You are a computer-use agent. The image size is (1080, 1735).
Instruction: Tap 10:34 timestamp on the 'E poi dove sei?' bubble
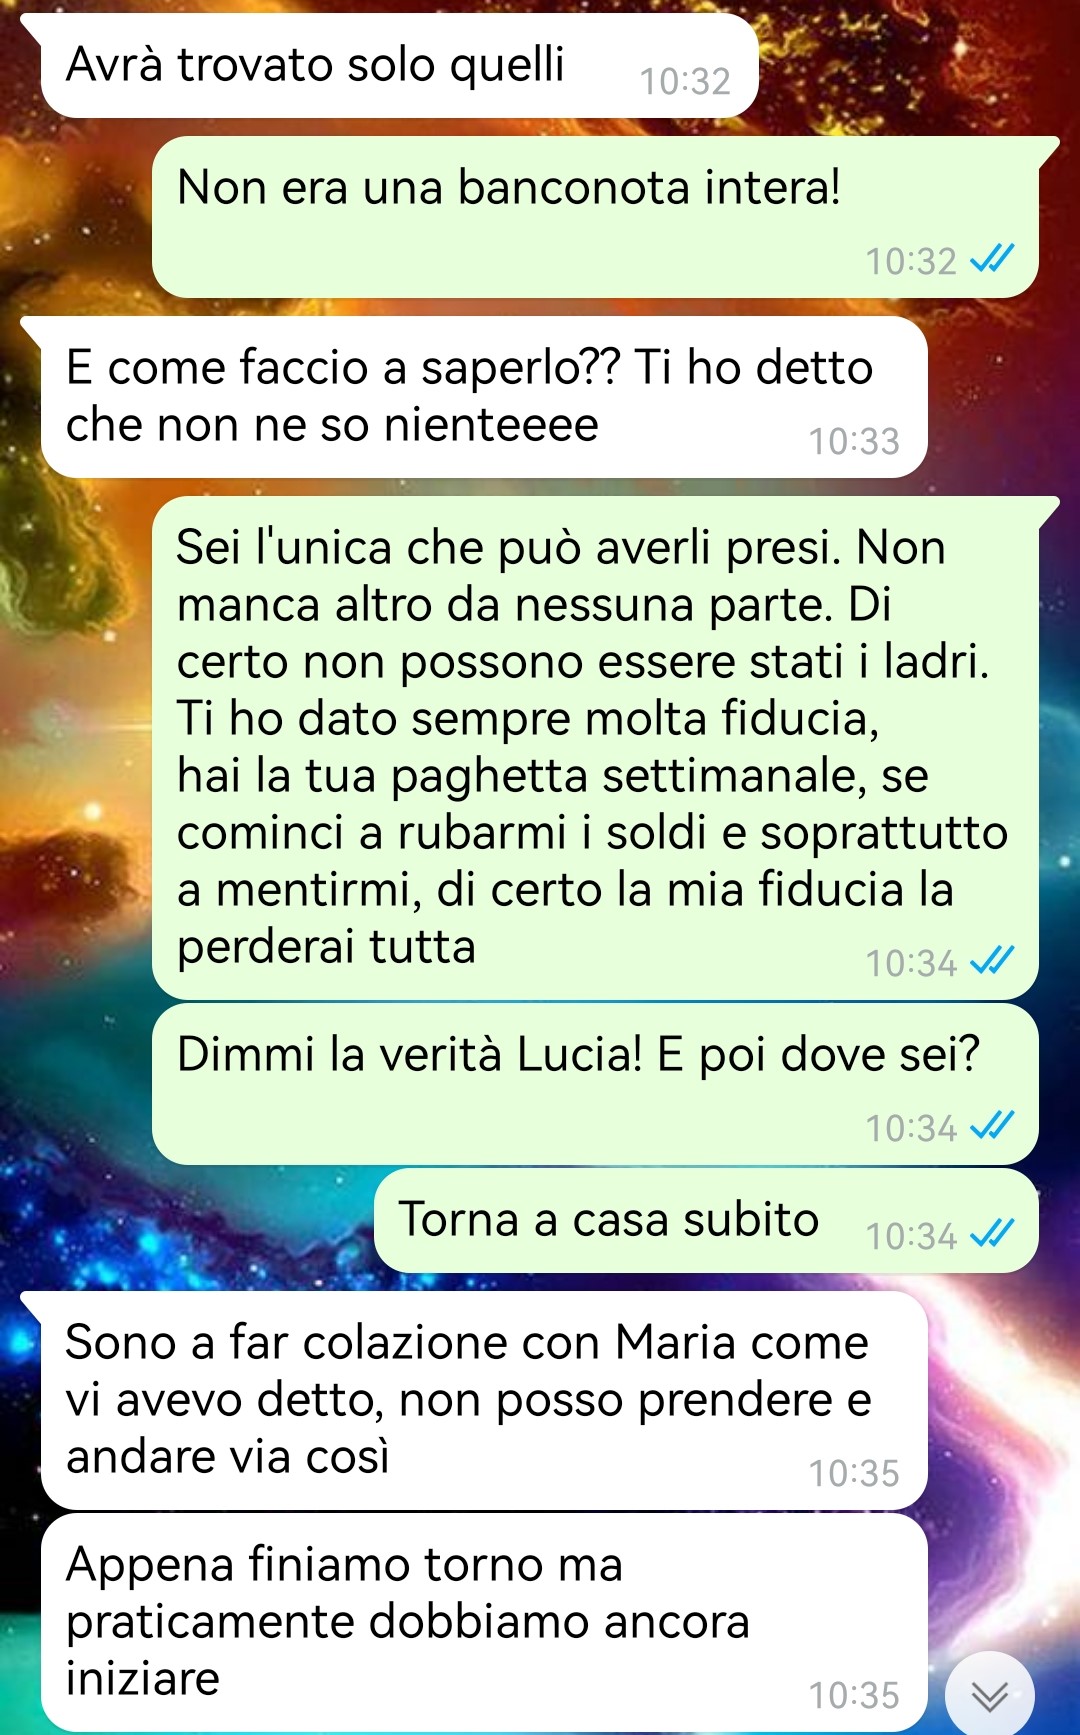click(911, 1128)
